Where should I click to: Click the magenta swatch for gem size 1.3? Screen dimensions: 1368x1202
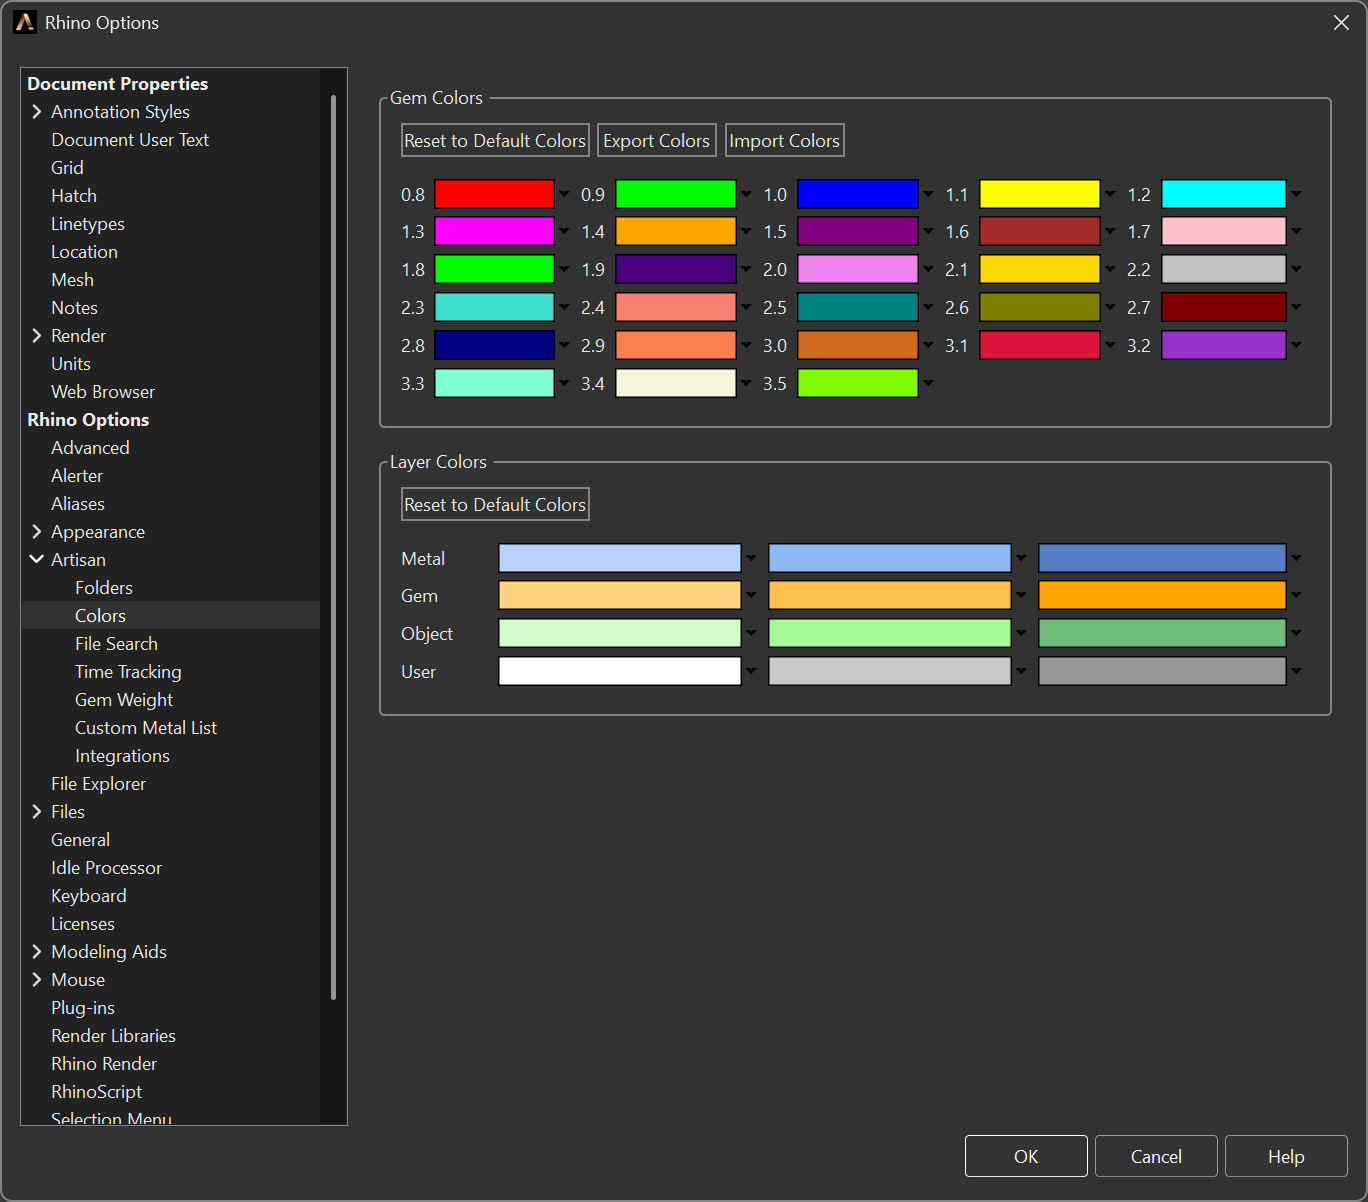[494, 231]
